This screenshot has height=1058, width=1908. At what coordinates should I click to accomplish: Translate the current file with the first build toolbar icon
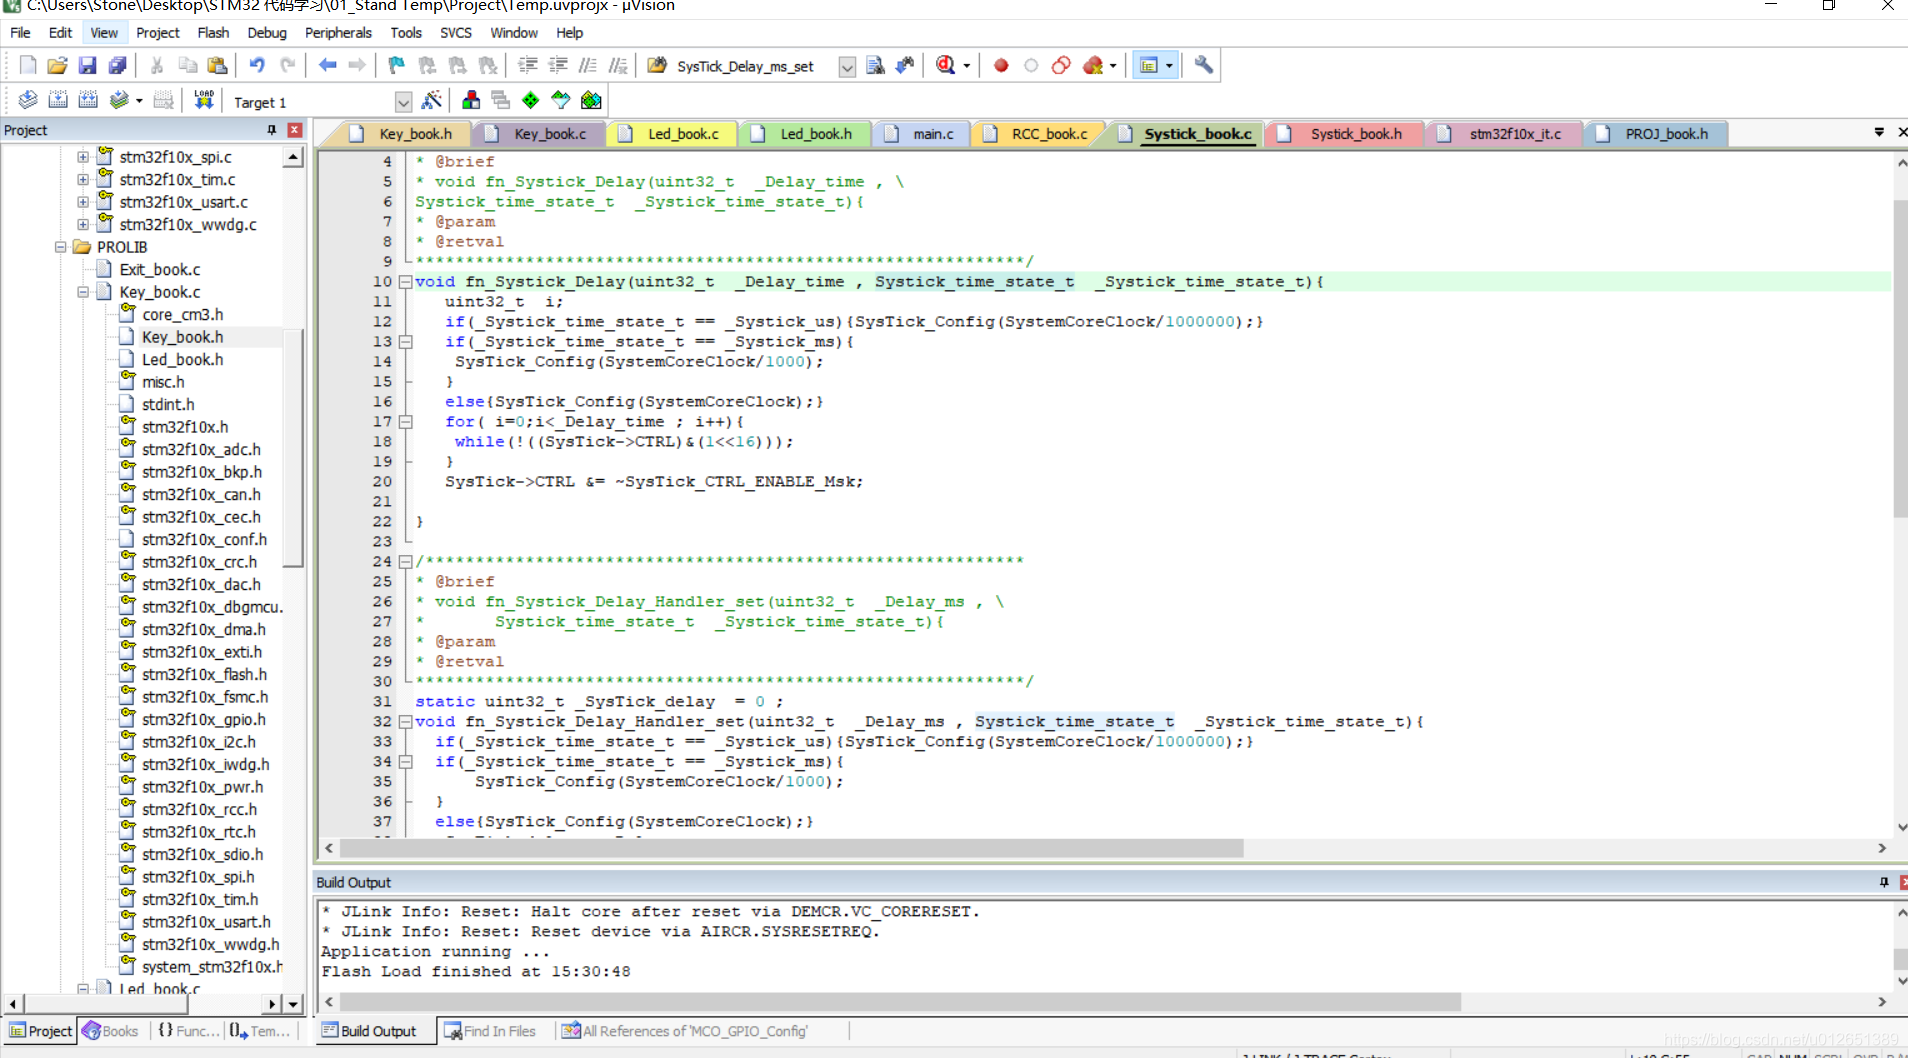[x=28, y=100]
